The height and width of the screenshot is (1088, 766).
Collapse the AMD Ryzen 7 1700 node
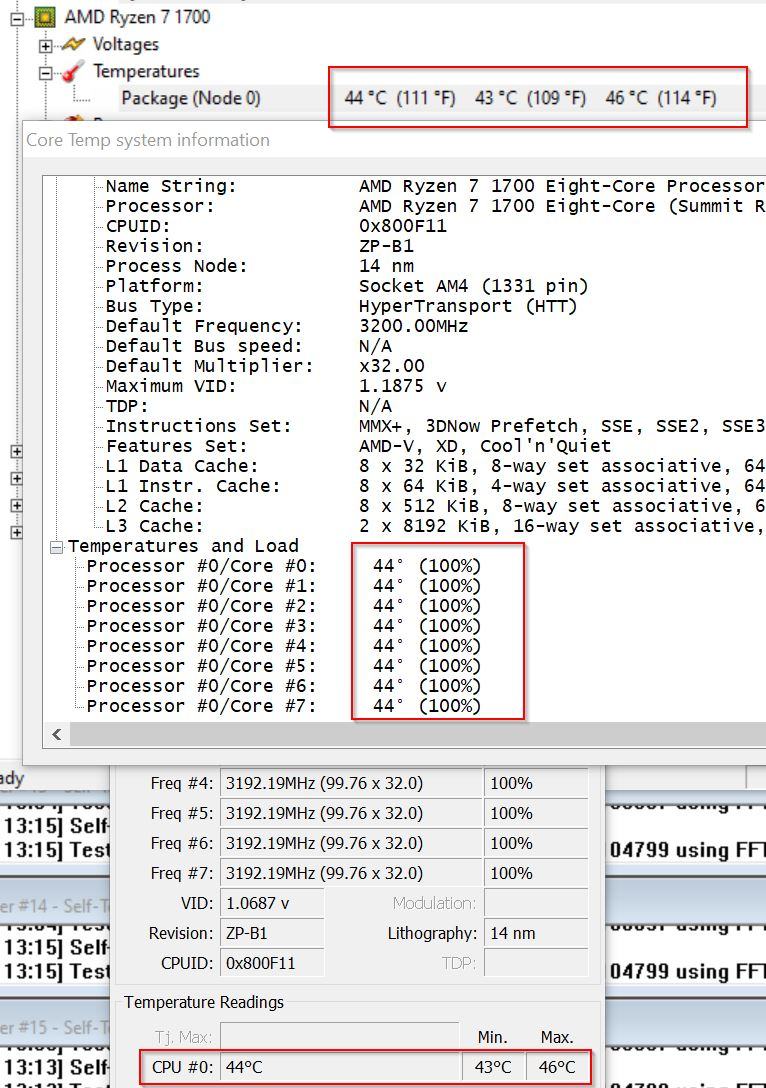tap(17, 19)
